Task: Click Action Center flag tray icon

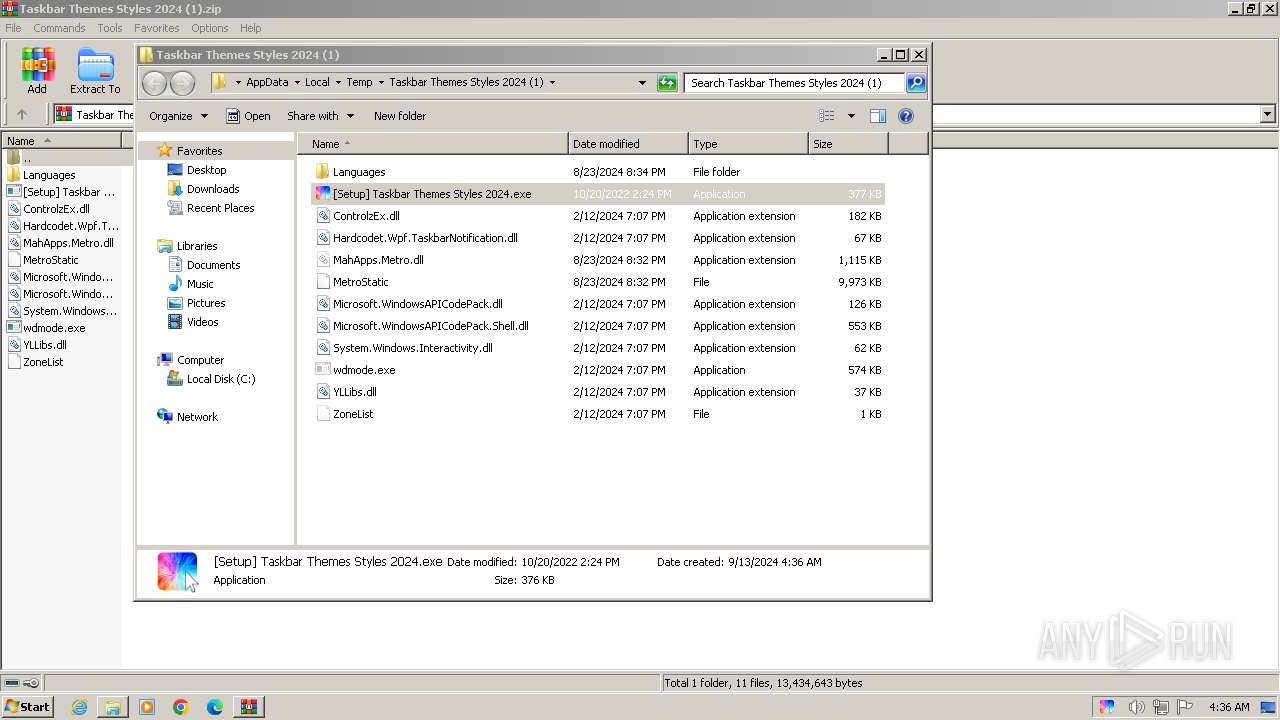Action: coord(1187,707)
